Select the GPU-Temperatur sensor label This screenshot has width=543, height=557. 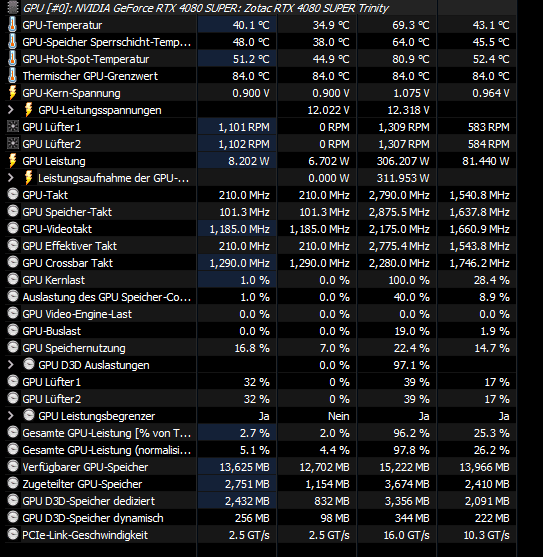click(x=62, y=25)
